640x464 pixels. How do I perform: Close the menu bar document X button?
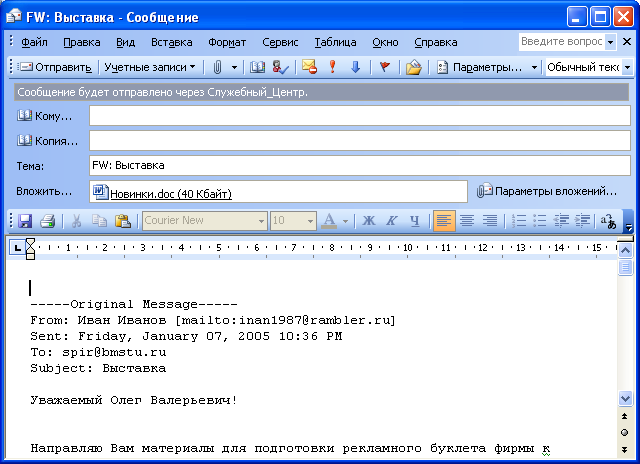[627, 42]
